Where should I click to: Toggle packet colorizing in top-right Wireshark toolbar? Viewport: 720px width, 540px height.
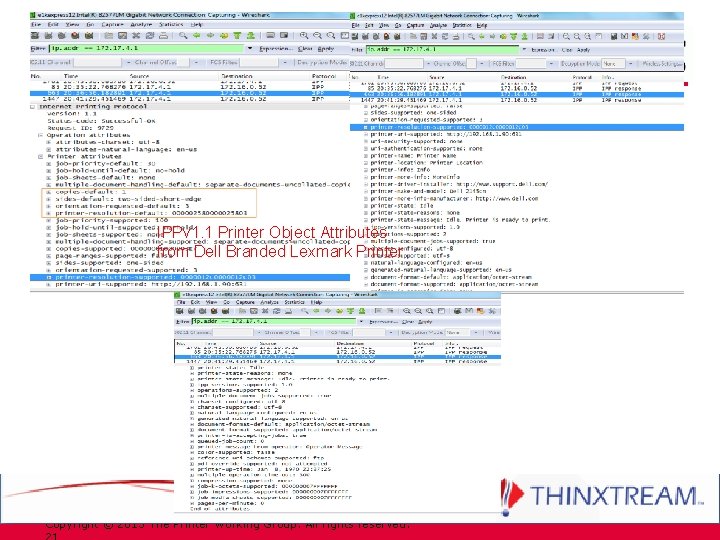coord(540,37)
